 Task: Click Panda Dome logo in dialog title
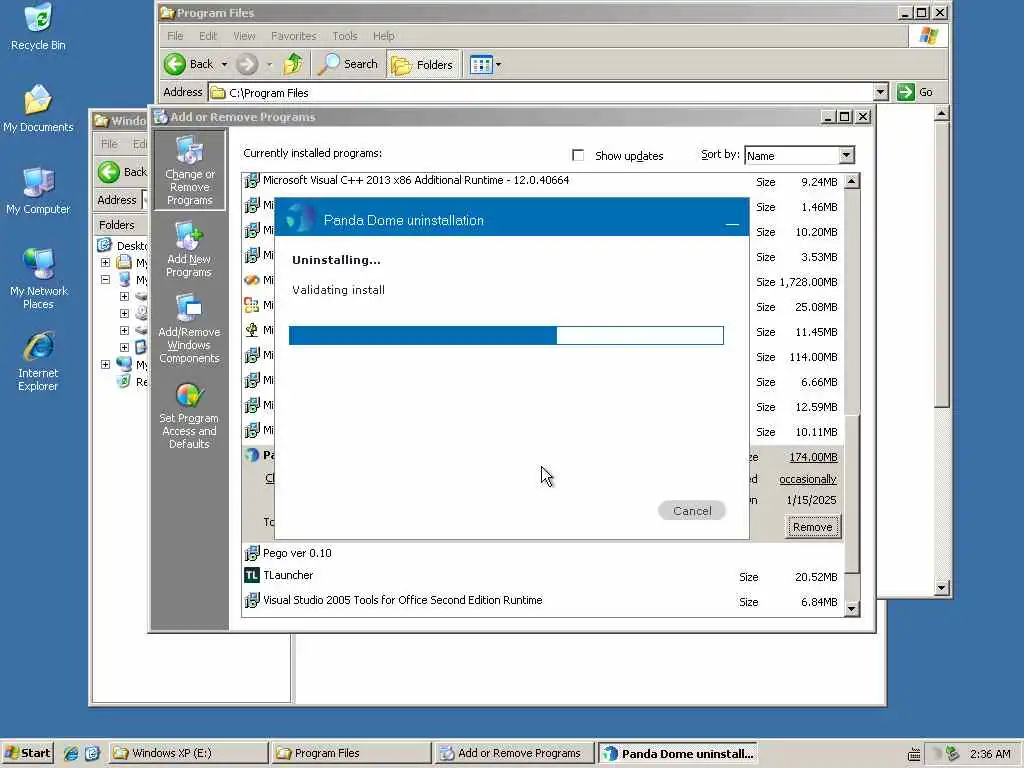point(300,217)
